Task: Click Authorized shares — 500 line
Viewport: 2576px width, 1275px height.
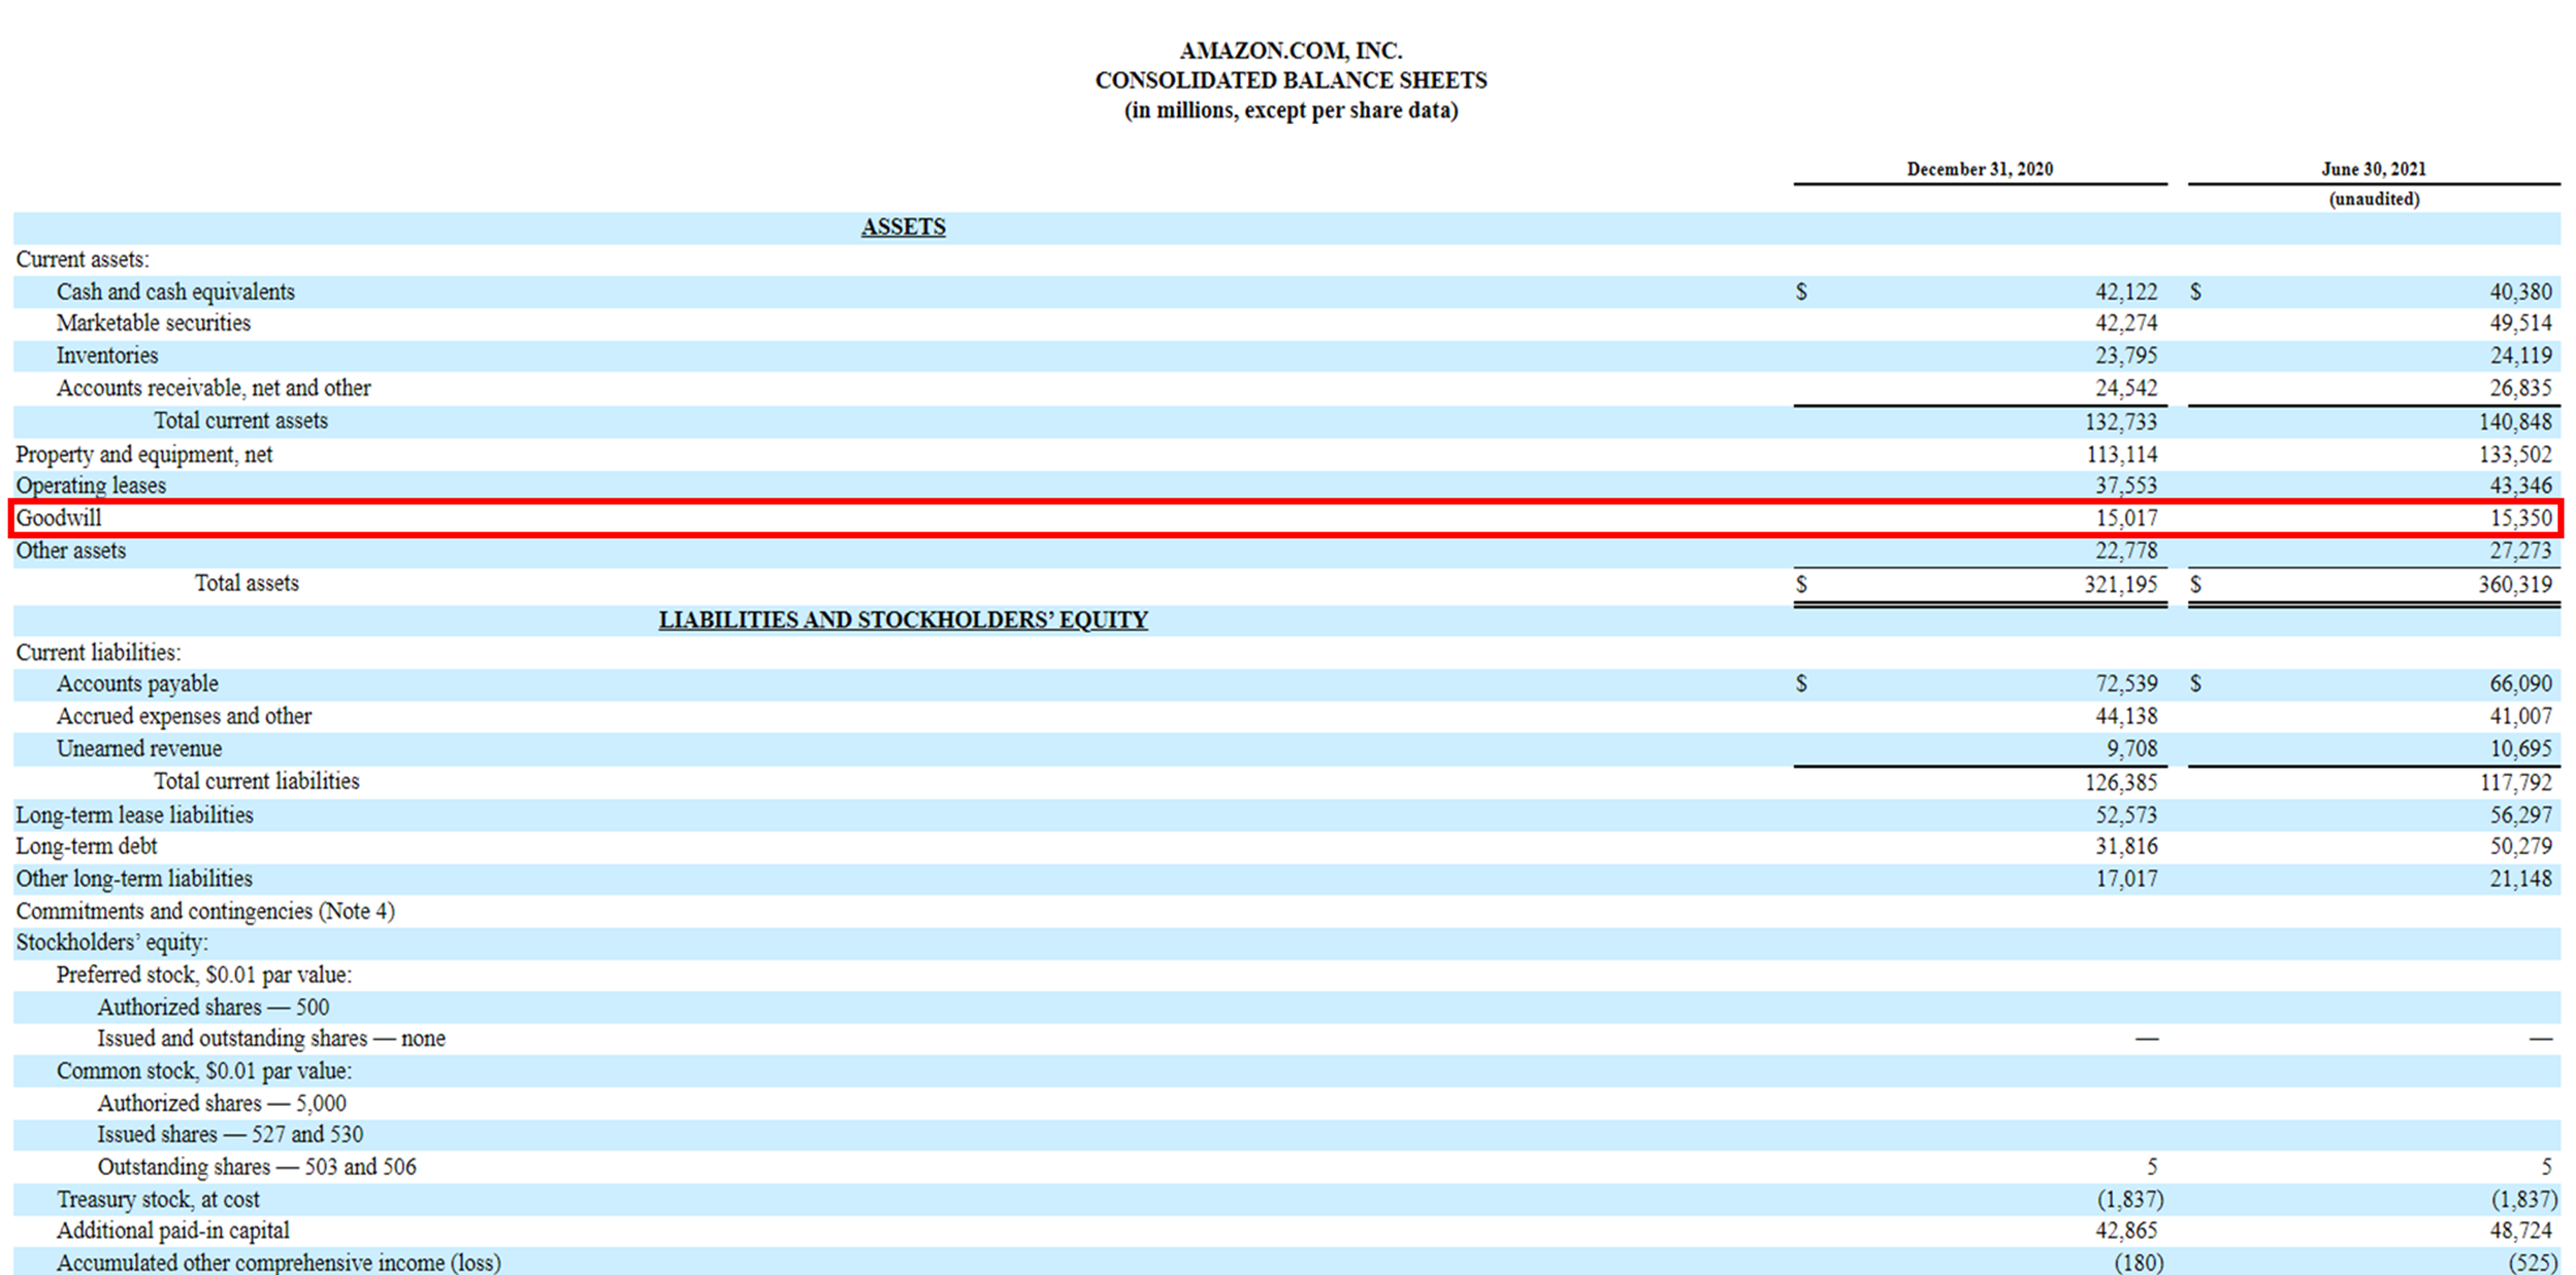Action: 213,1007
